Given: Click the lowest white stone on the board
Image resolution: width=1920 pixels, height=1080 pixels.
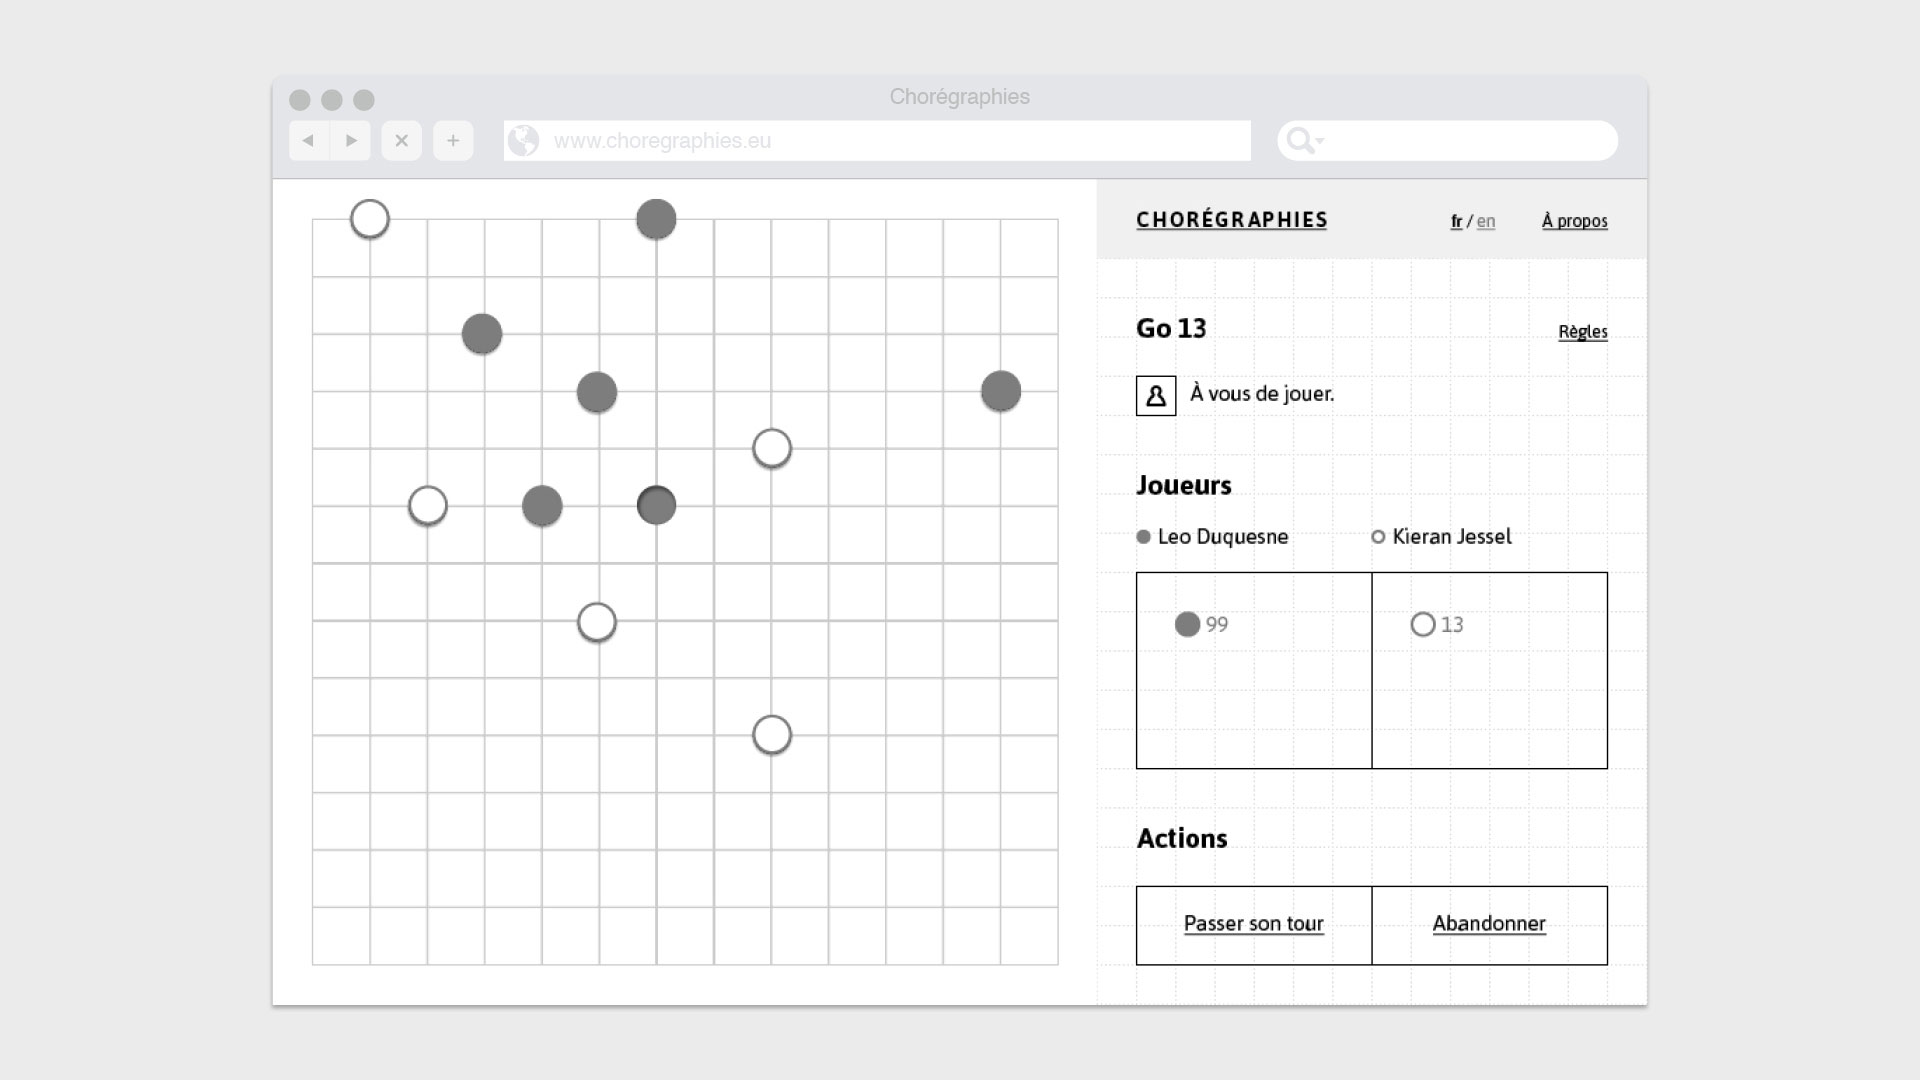Looking at the screenshot, I should tap(772, 735).
